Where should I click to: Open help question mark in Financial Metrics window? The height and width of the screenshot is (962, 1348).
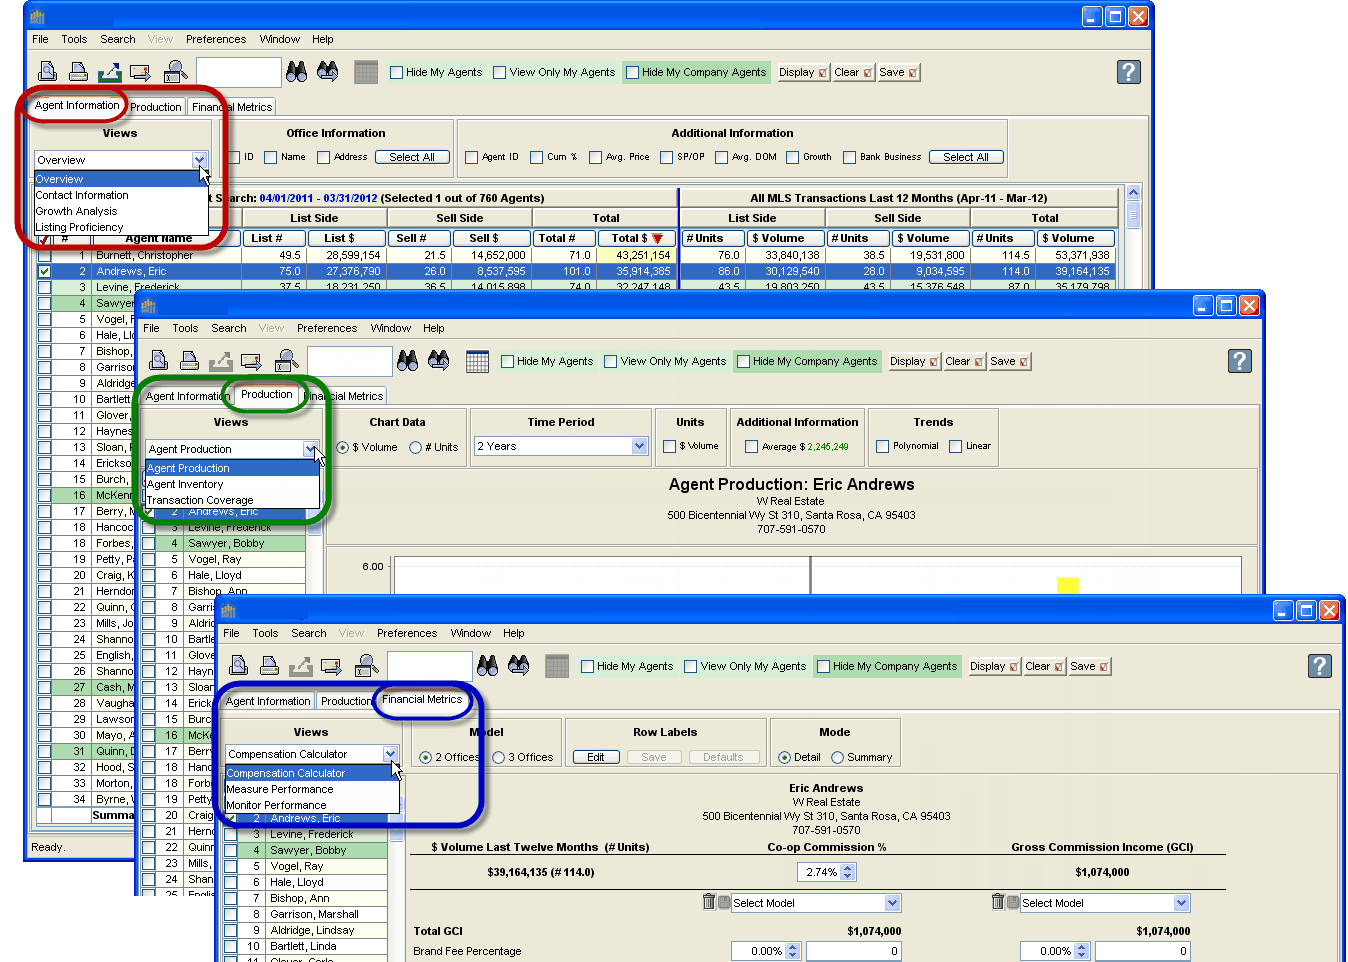(x=1320, y=666)
